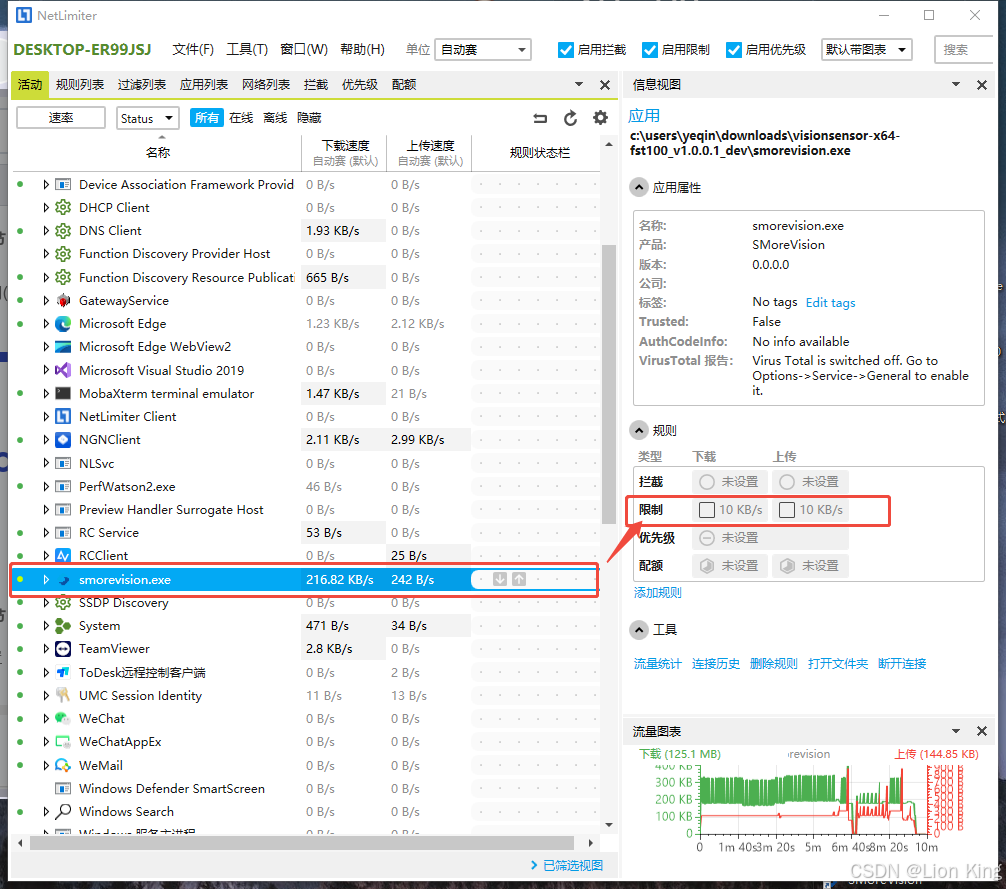This screenshot has width=1006, height=889.
Task: Click the upload rule arrow icon on smorevision.exe row
Action: [x=519, y=579]
